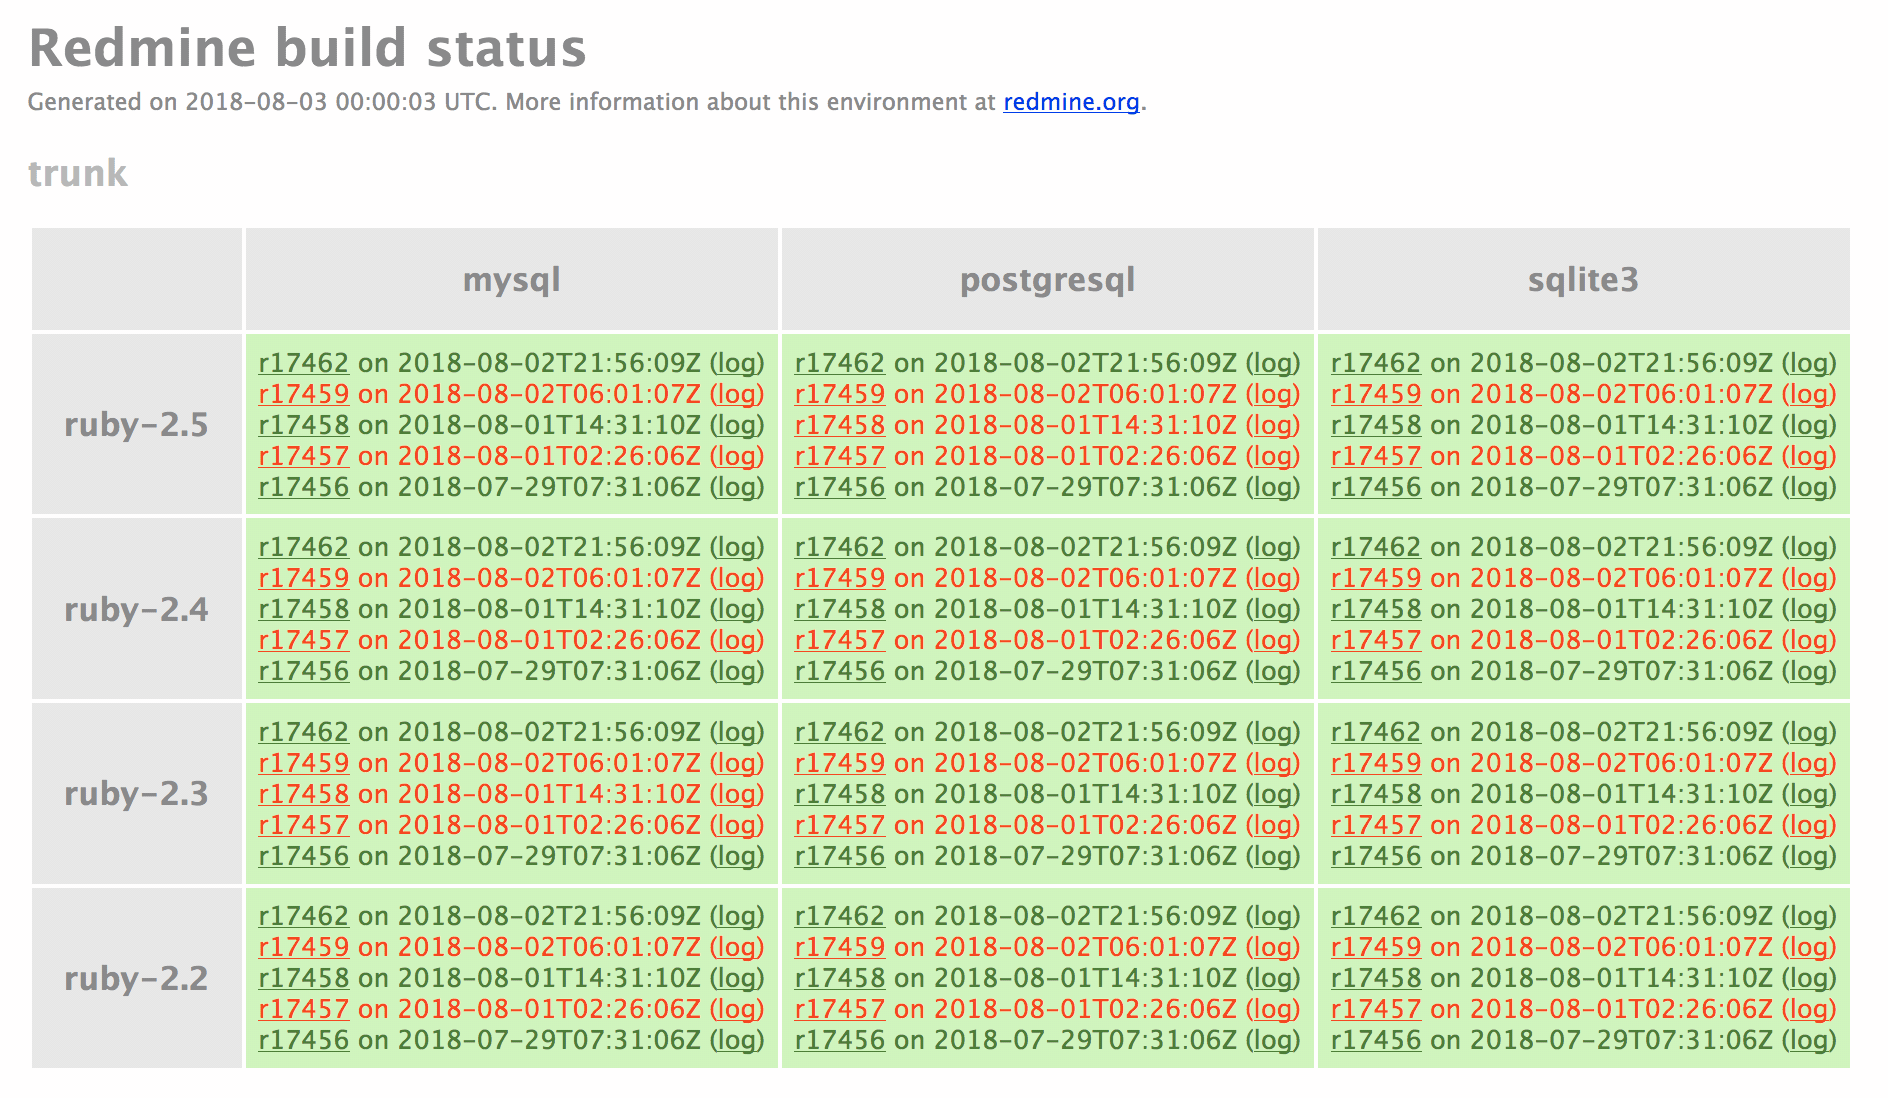Open r17462 link in ruby-2.4 postgresql cell
The height and width of the screenshot is (1098, 1888).
click(840, 547)
